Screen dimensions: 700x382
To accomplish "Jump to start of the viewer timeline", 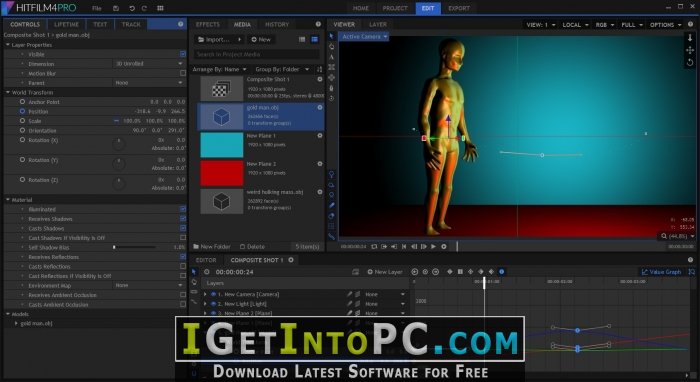I will point(404,246).
